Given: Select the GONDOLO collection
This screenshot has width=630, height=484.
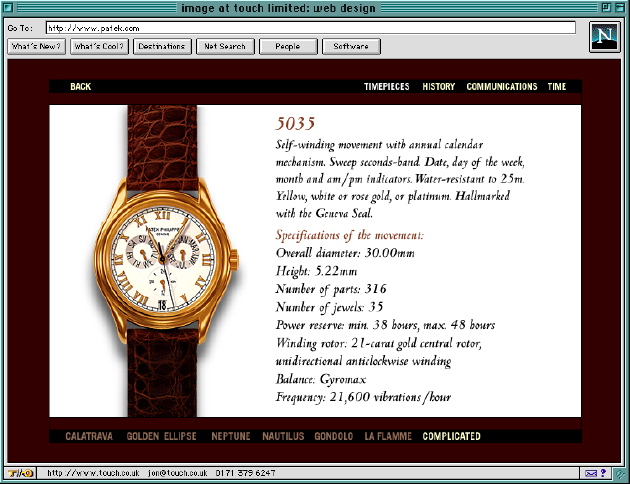Looking at the screenshot, I should tap(334, 436).
